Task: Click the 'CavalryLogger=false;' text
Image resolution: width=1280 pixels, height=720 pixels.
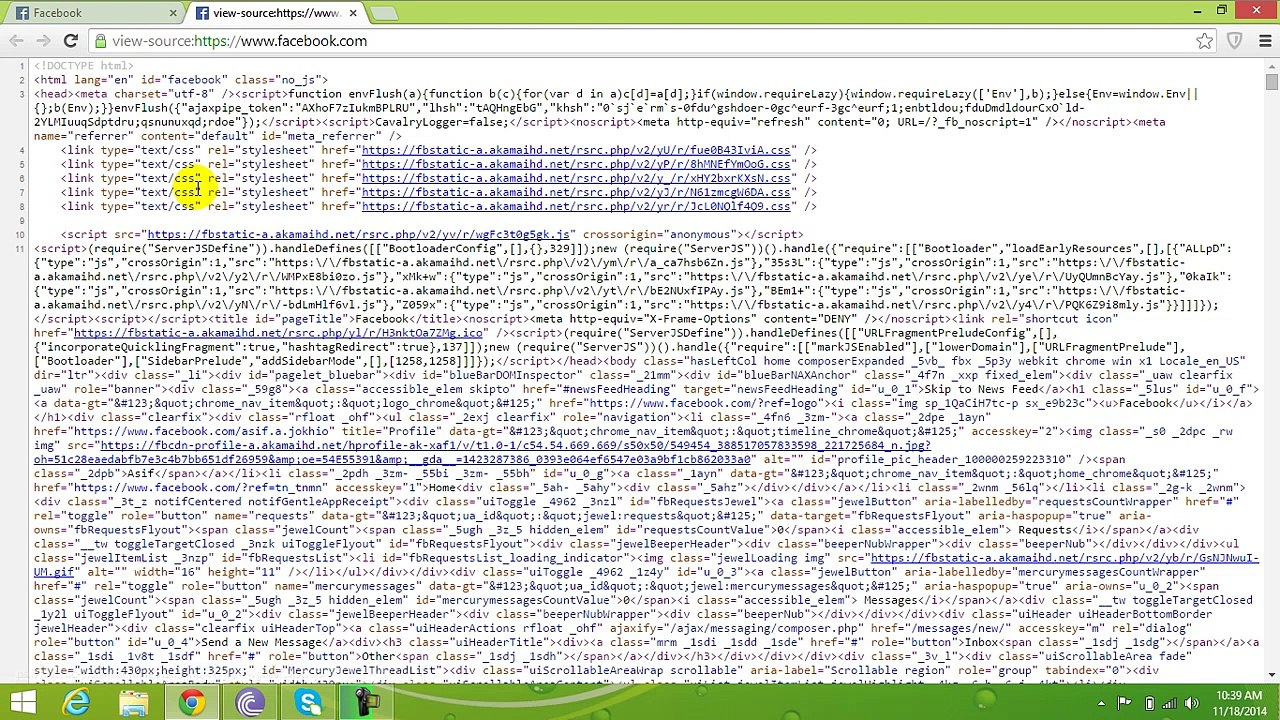Action: point(440,122)
